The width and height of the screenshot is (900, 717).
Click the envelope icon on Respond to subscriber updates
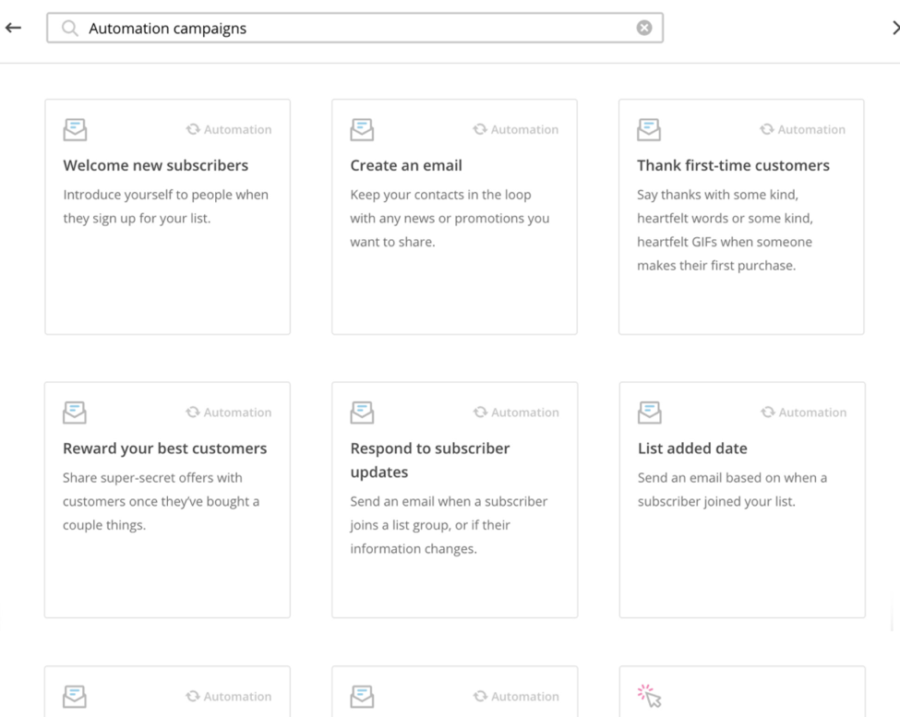click(361, 411)
